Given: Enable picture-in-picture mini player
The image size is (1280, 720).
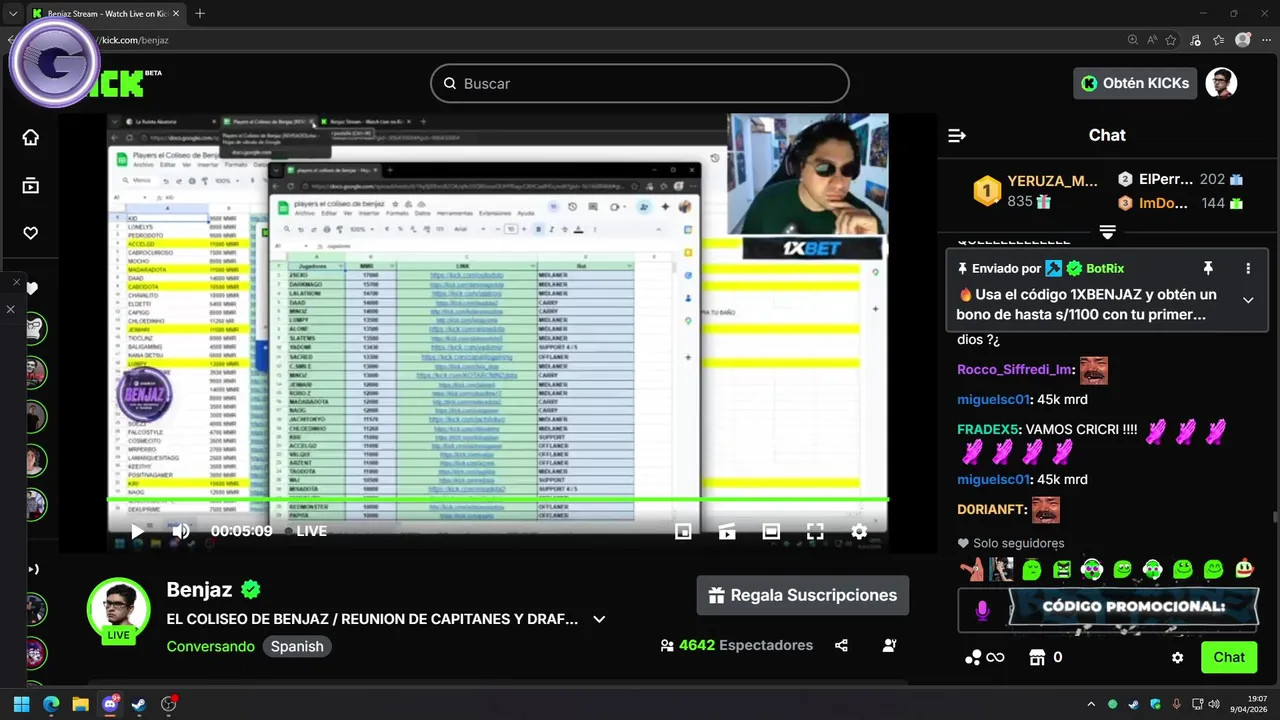Looking at the screenshot, I should pyautogui.click(x=683, y=532).
